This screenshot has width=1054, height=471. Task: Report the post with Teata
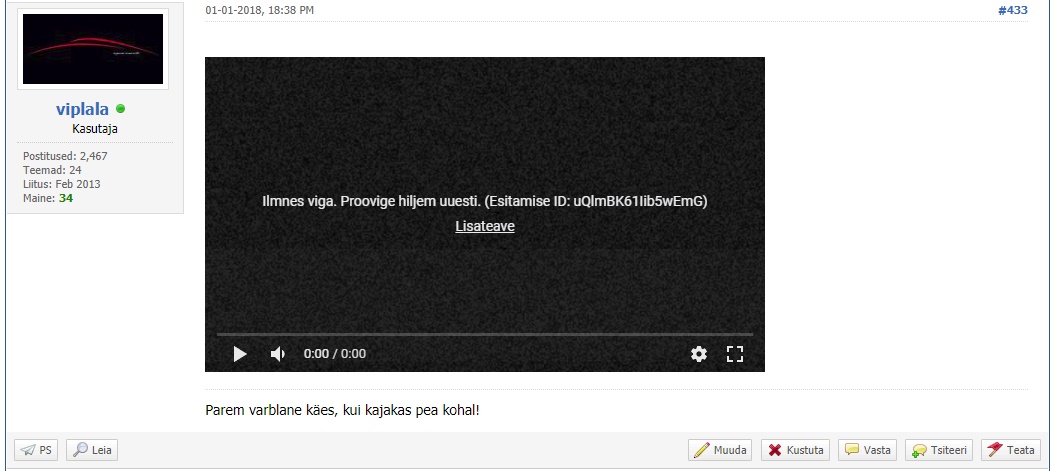point(1010,450)
